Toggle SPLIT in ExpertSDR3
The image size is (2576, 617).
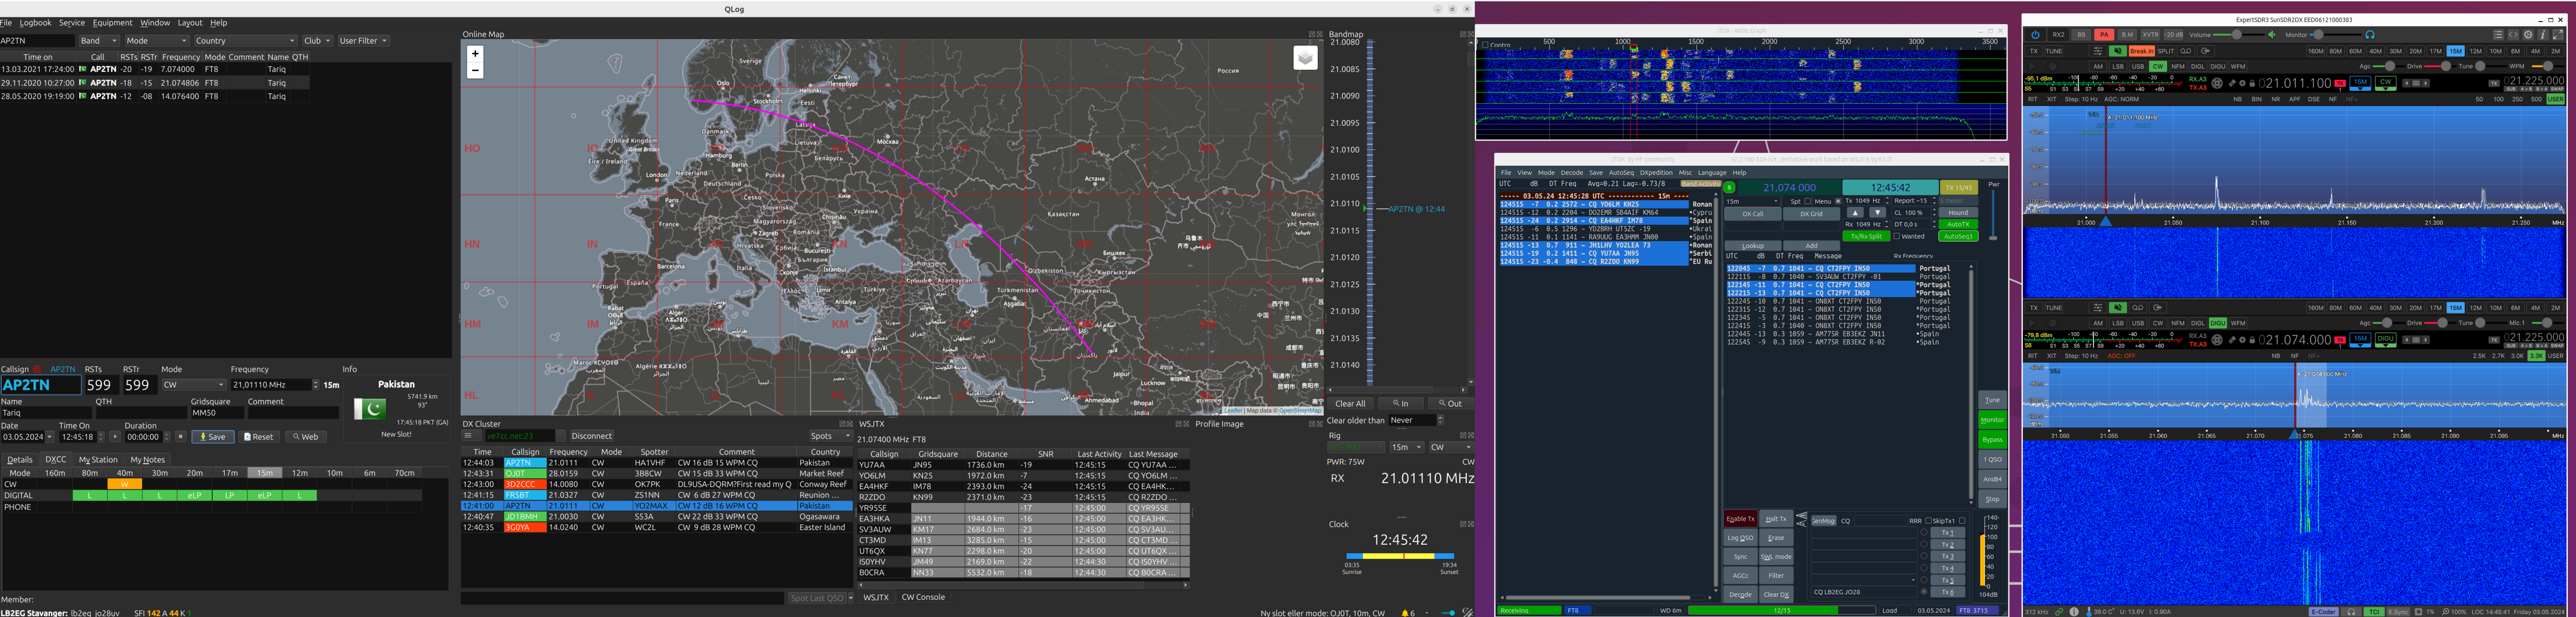(x=2166, y=51)
